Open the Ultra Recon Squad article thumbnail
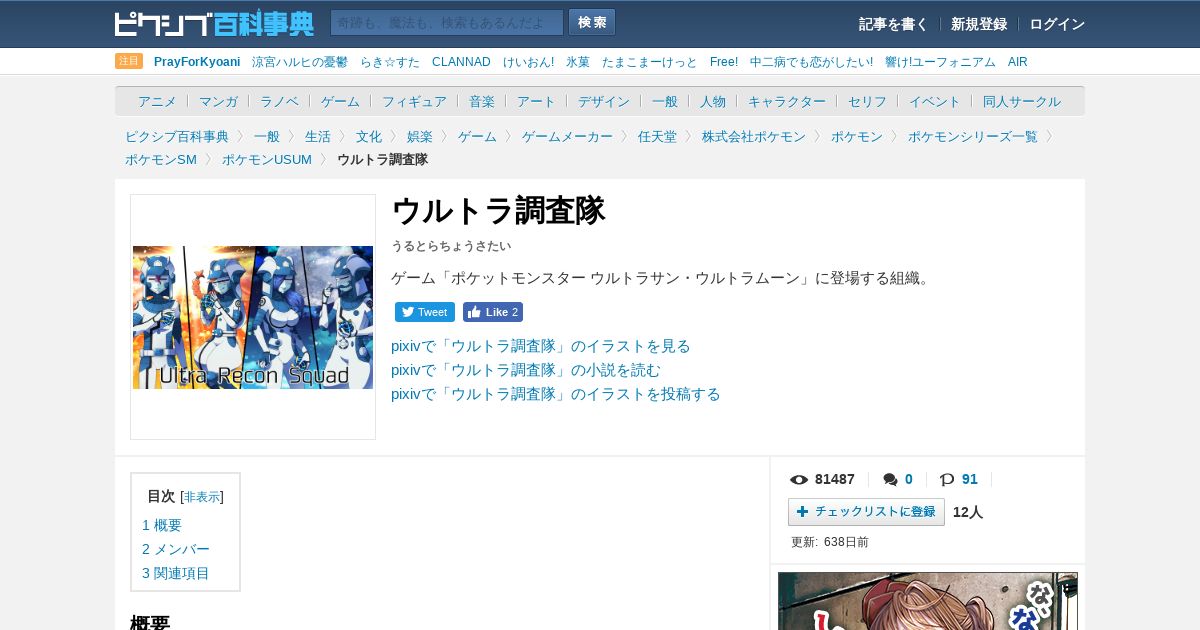The width and height of the screenshot is (1200, 630). pyautogui.click(x=253, y=317)
